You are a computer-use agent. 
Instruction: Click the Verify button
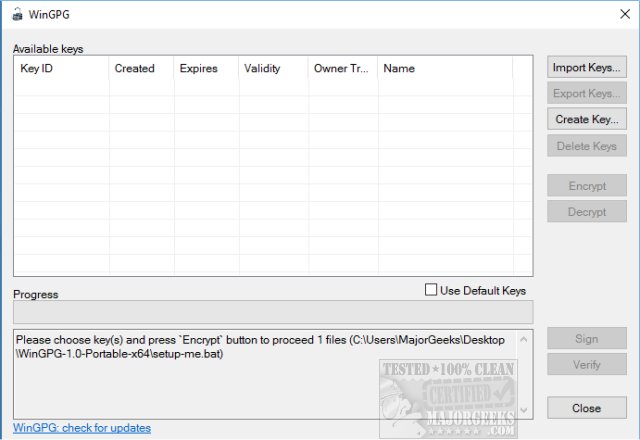pyautogui.click(x=587, y=364)
